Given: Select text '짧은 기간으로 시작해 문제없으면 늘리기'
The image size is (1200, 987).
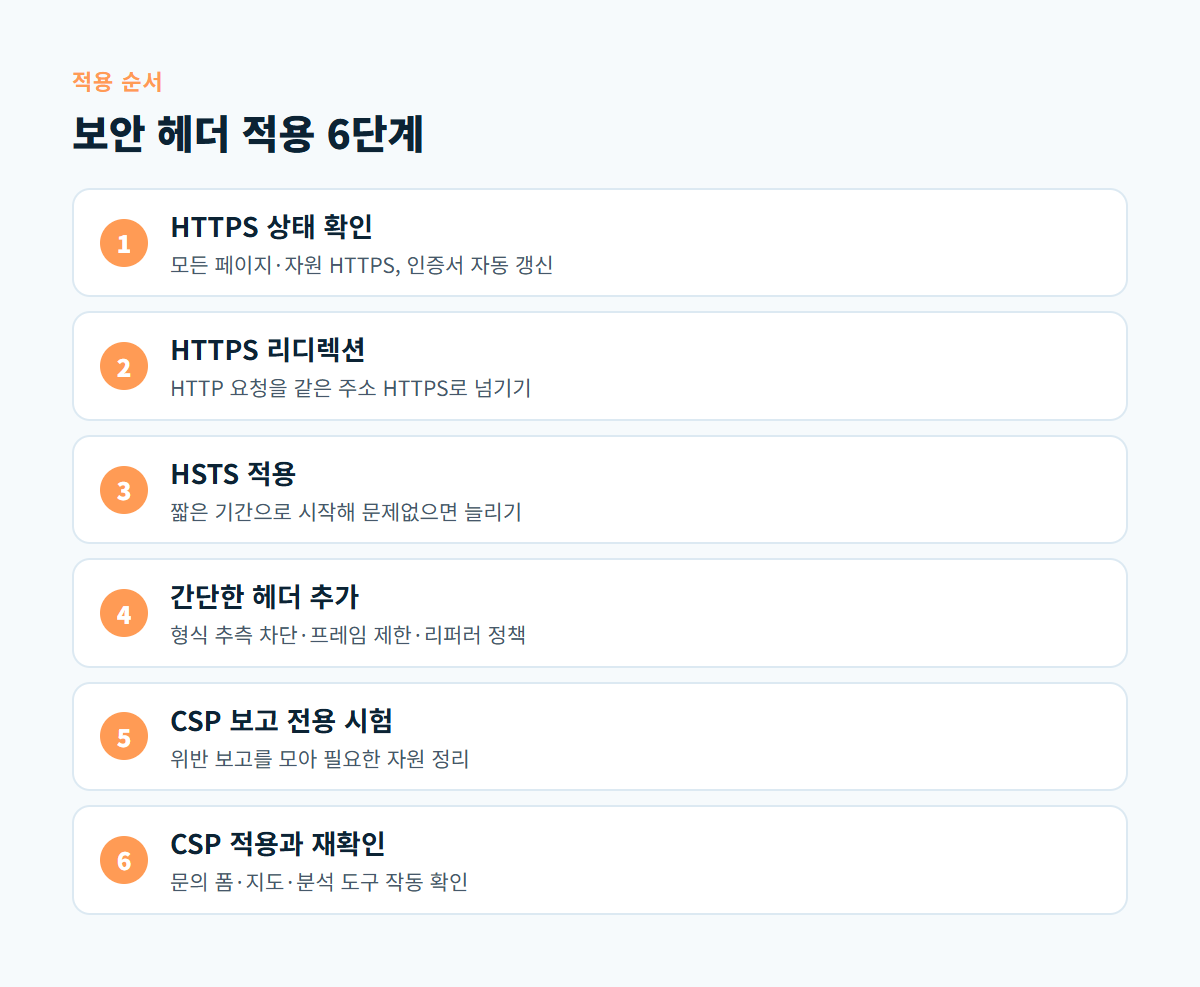Looking at the screenshot, I should [346, 512].
